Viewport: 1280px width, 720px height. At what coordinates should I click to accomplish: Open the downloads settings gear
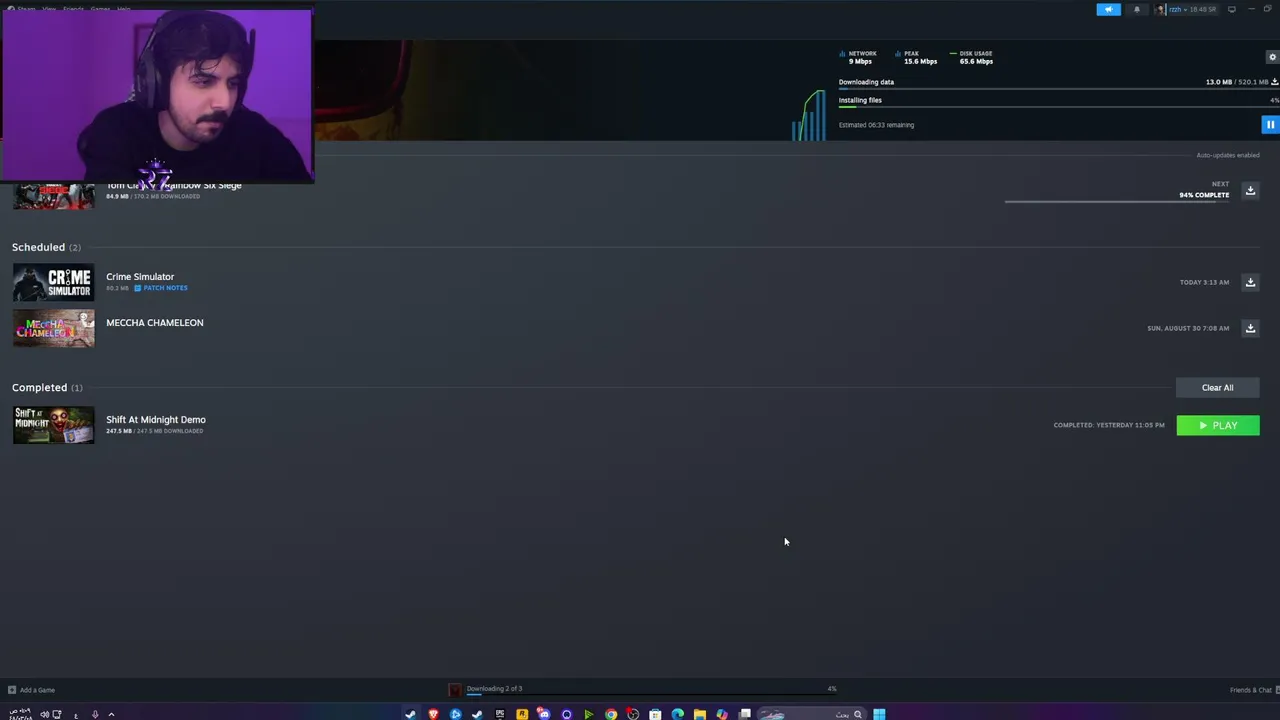[1272, 57]
